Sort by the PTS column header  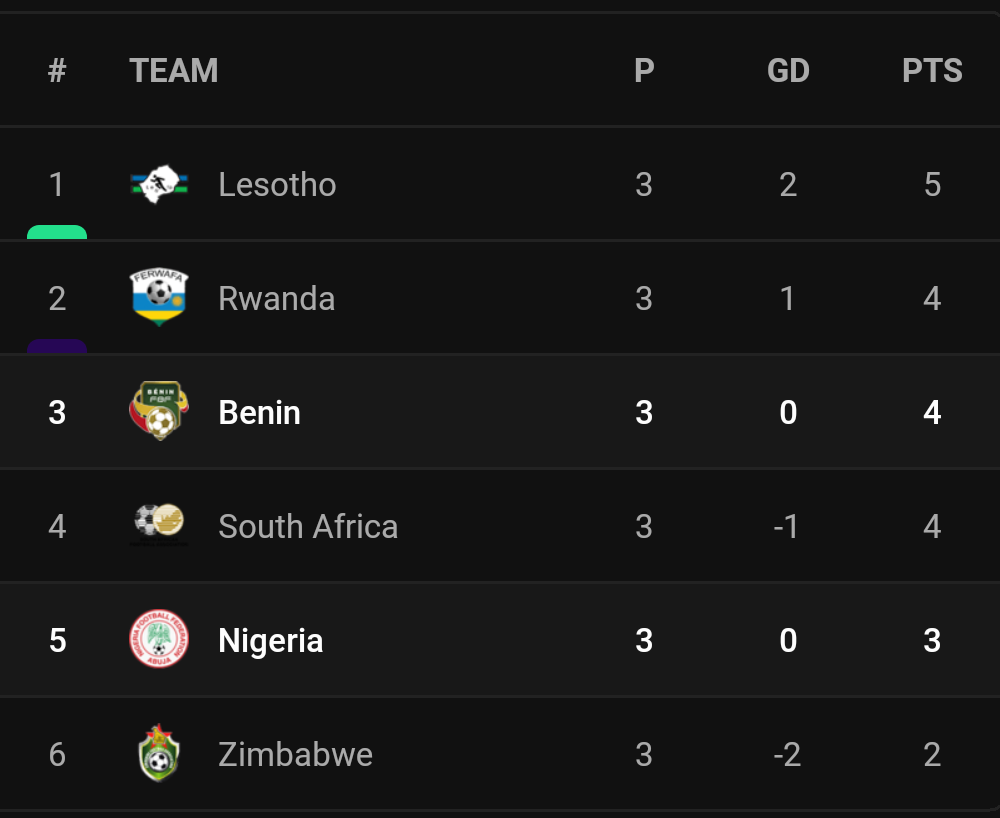(x=932, y=70)
